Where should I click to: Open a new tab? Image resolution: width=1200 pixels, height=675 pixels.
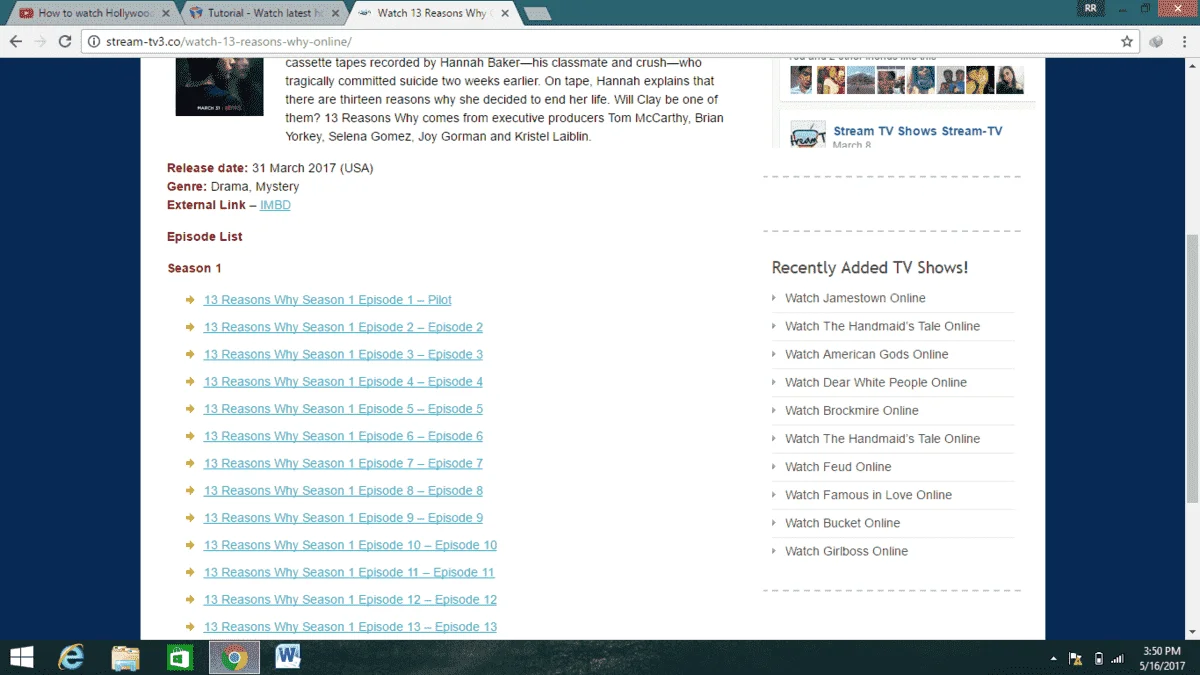pos(537,14)
